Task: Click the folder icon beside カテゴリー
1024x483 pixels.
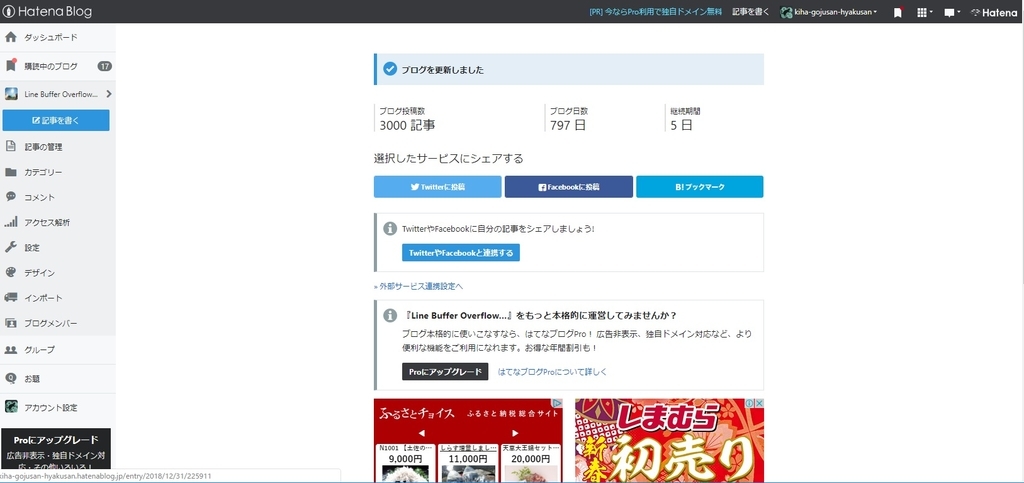Action: (10, 172)
